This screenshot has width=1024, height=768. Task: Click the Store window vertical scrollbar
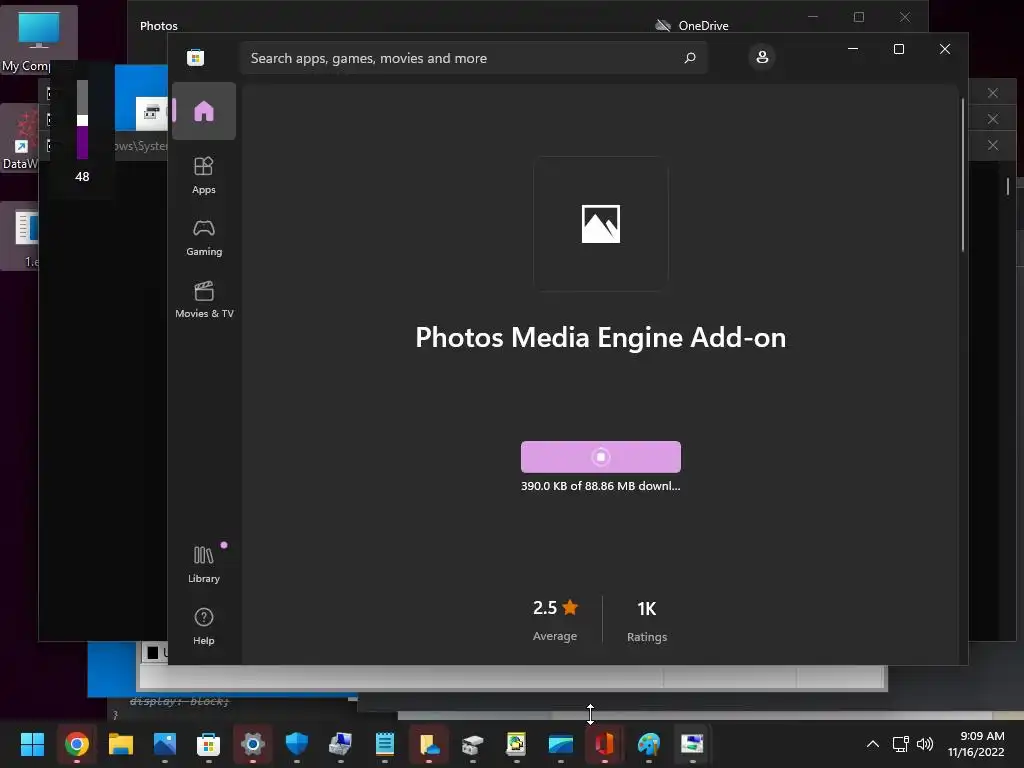(963, 175)
